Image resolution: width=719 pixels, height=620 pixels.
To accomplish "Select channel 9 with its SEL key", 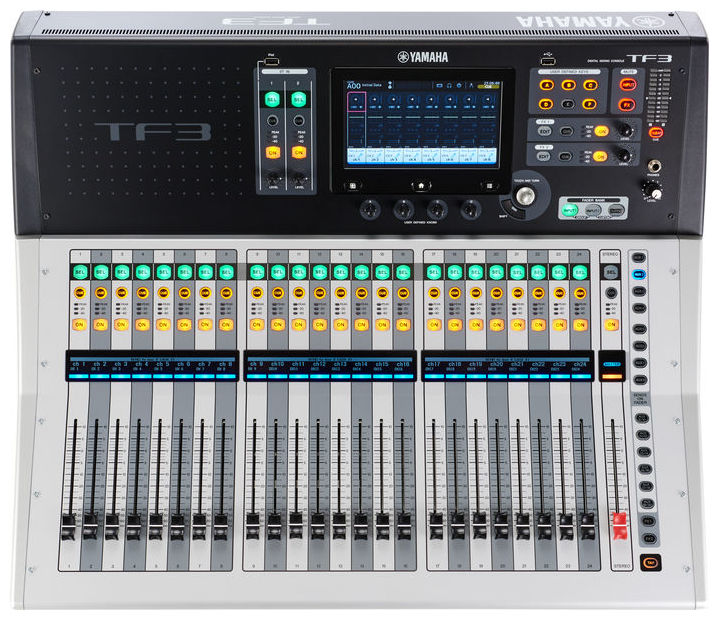I will [257, 272].
